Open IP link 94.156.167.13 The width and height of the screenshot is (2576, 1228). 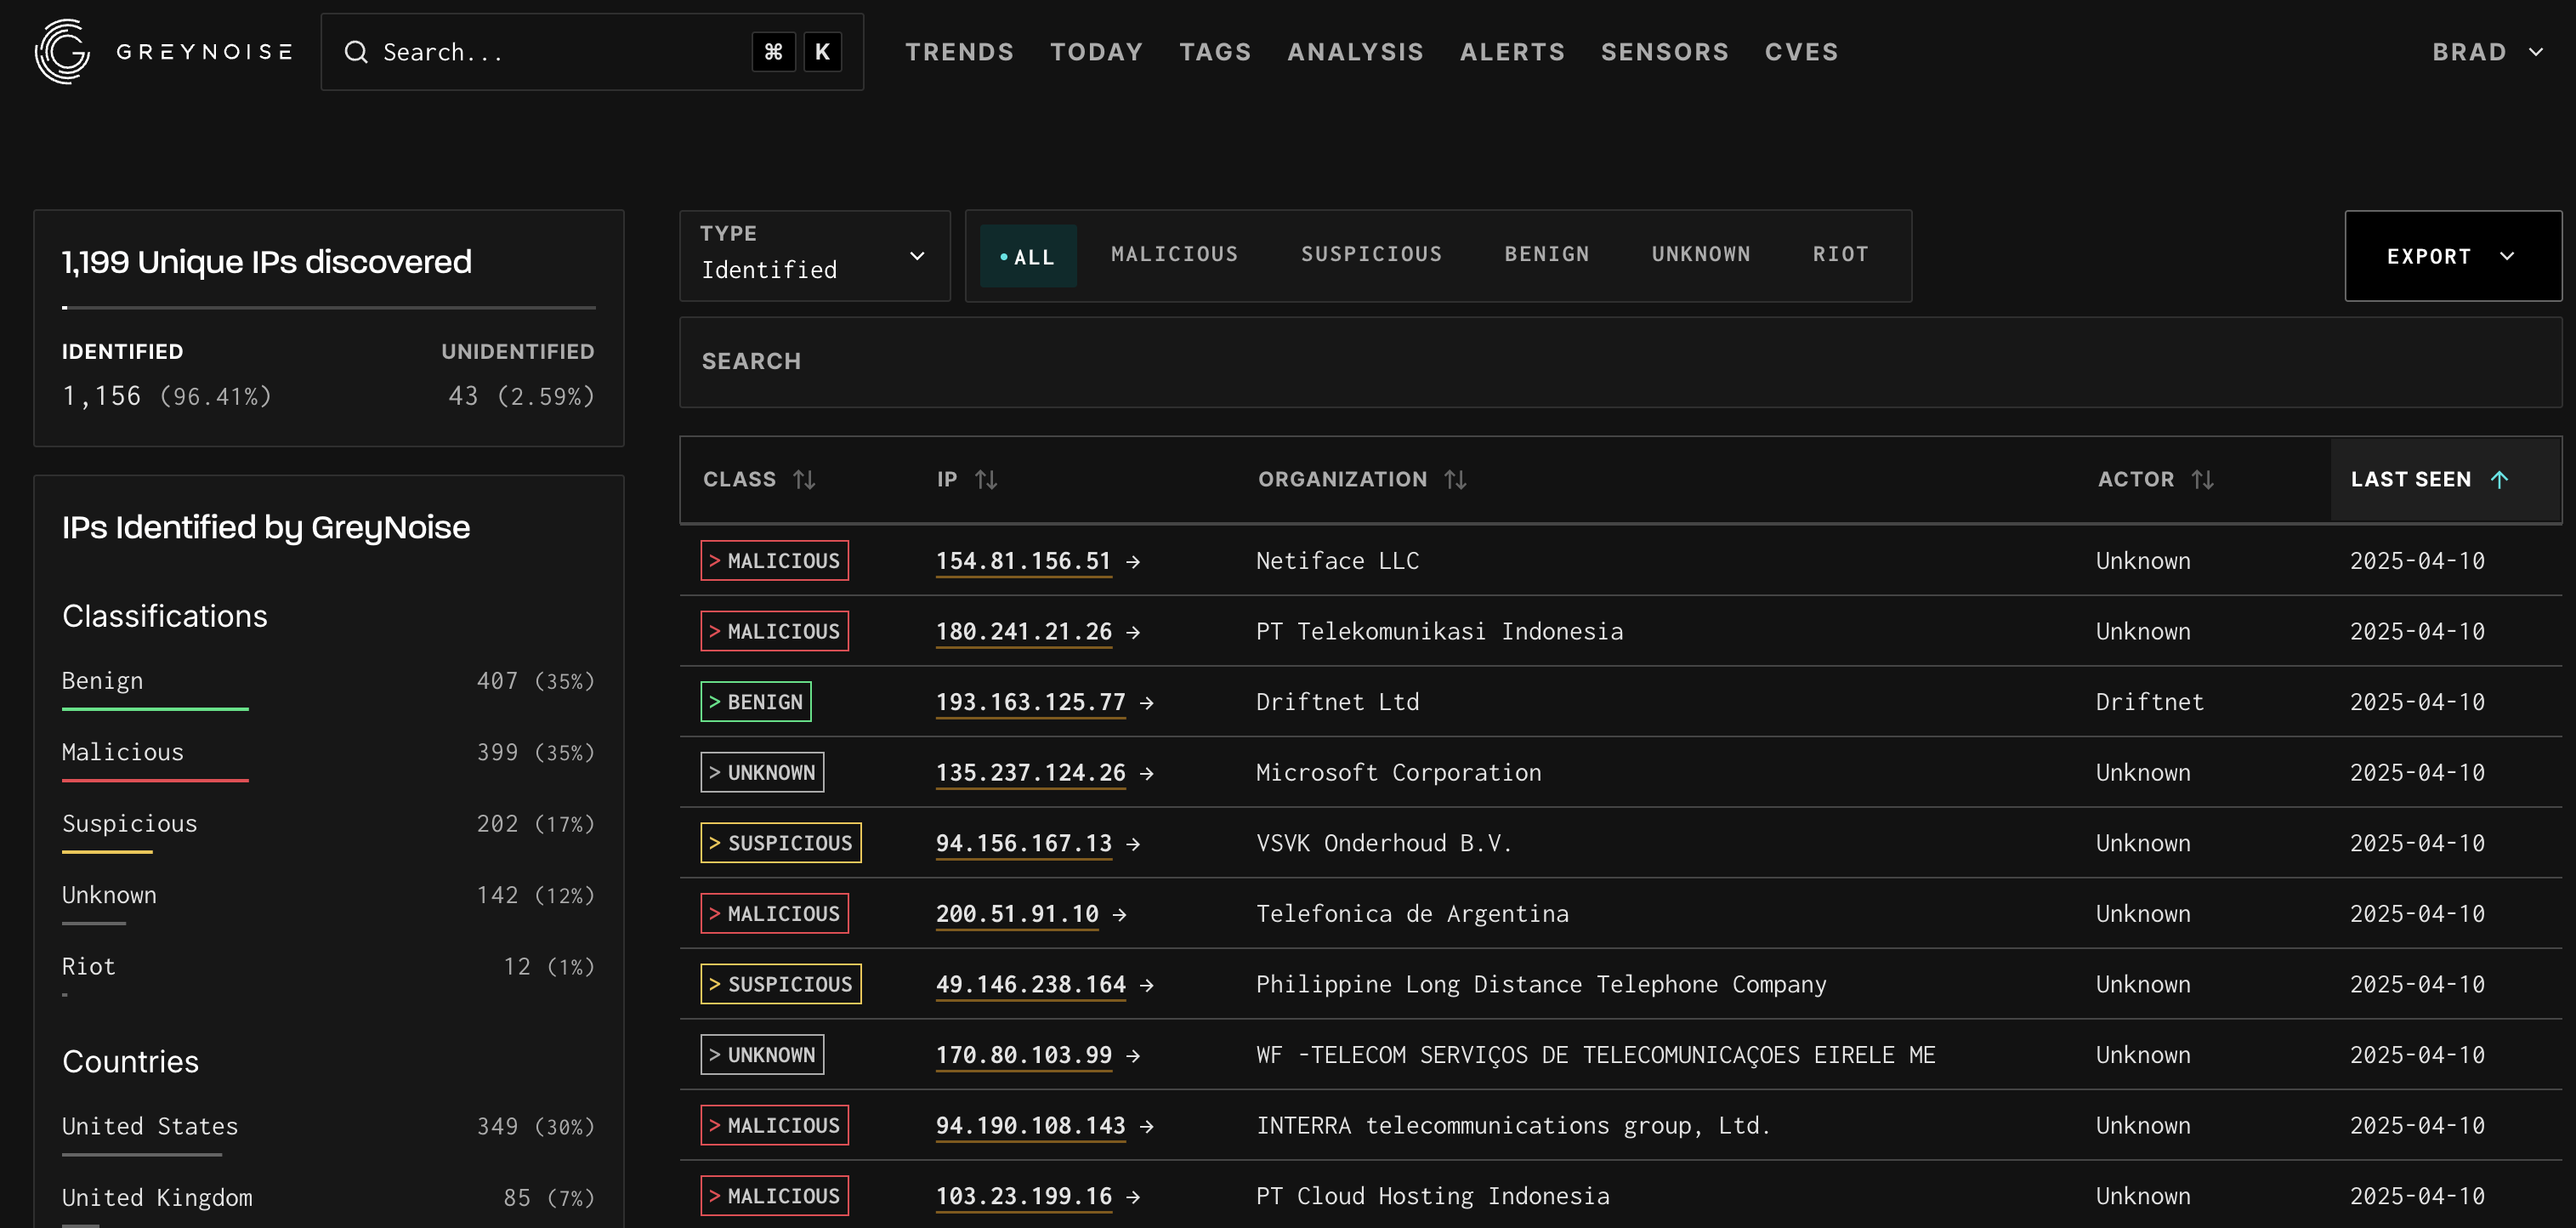pyautogui.click(x=1023, y=843)
